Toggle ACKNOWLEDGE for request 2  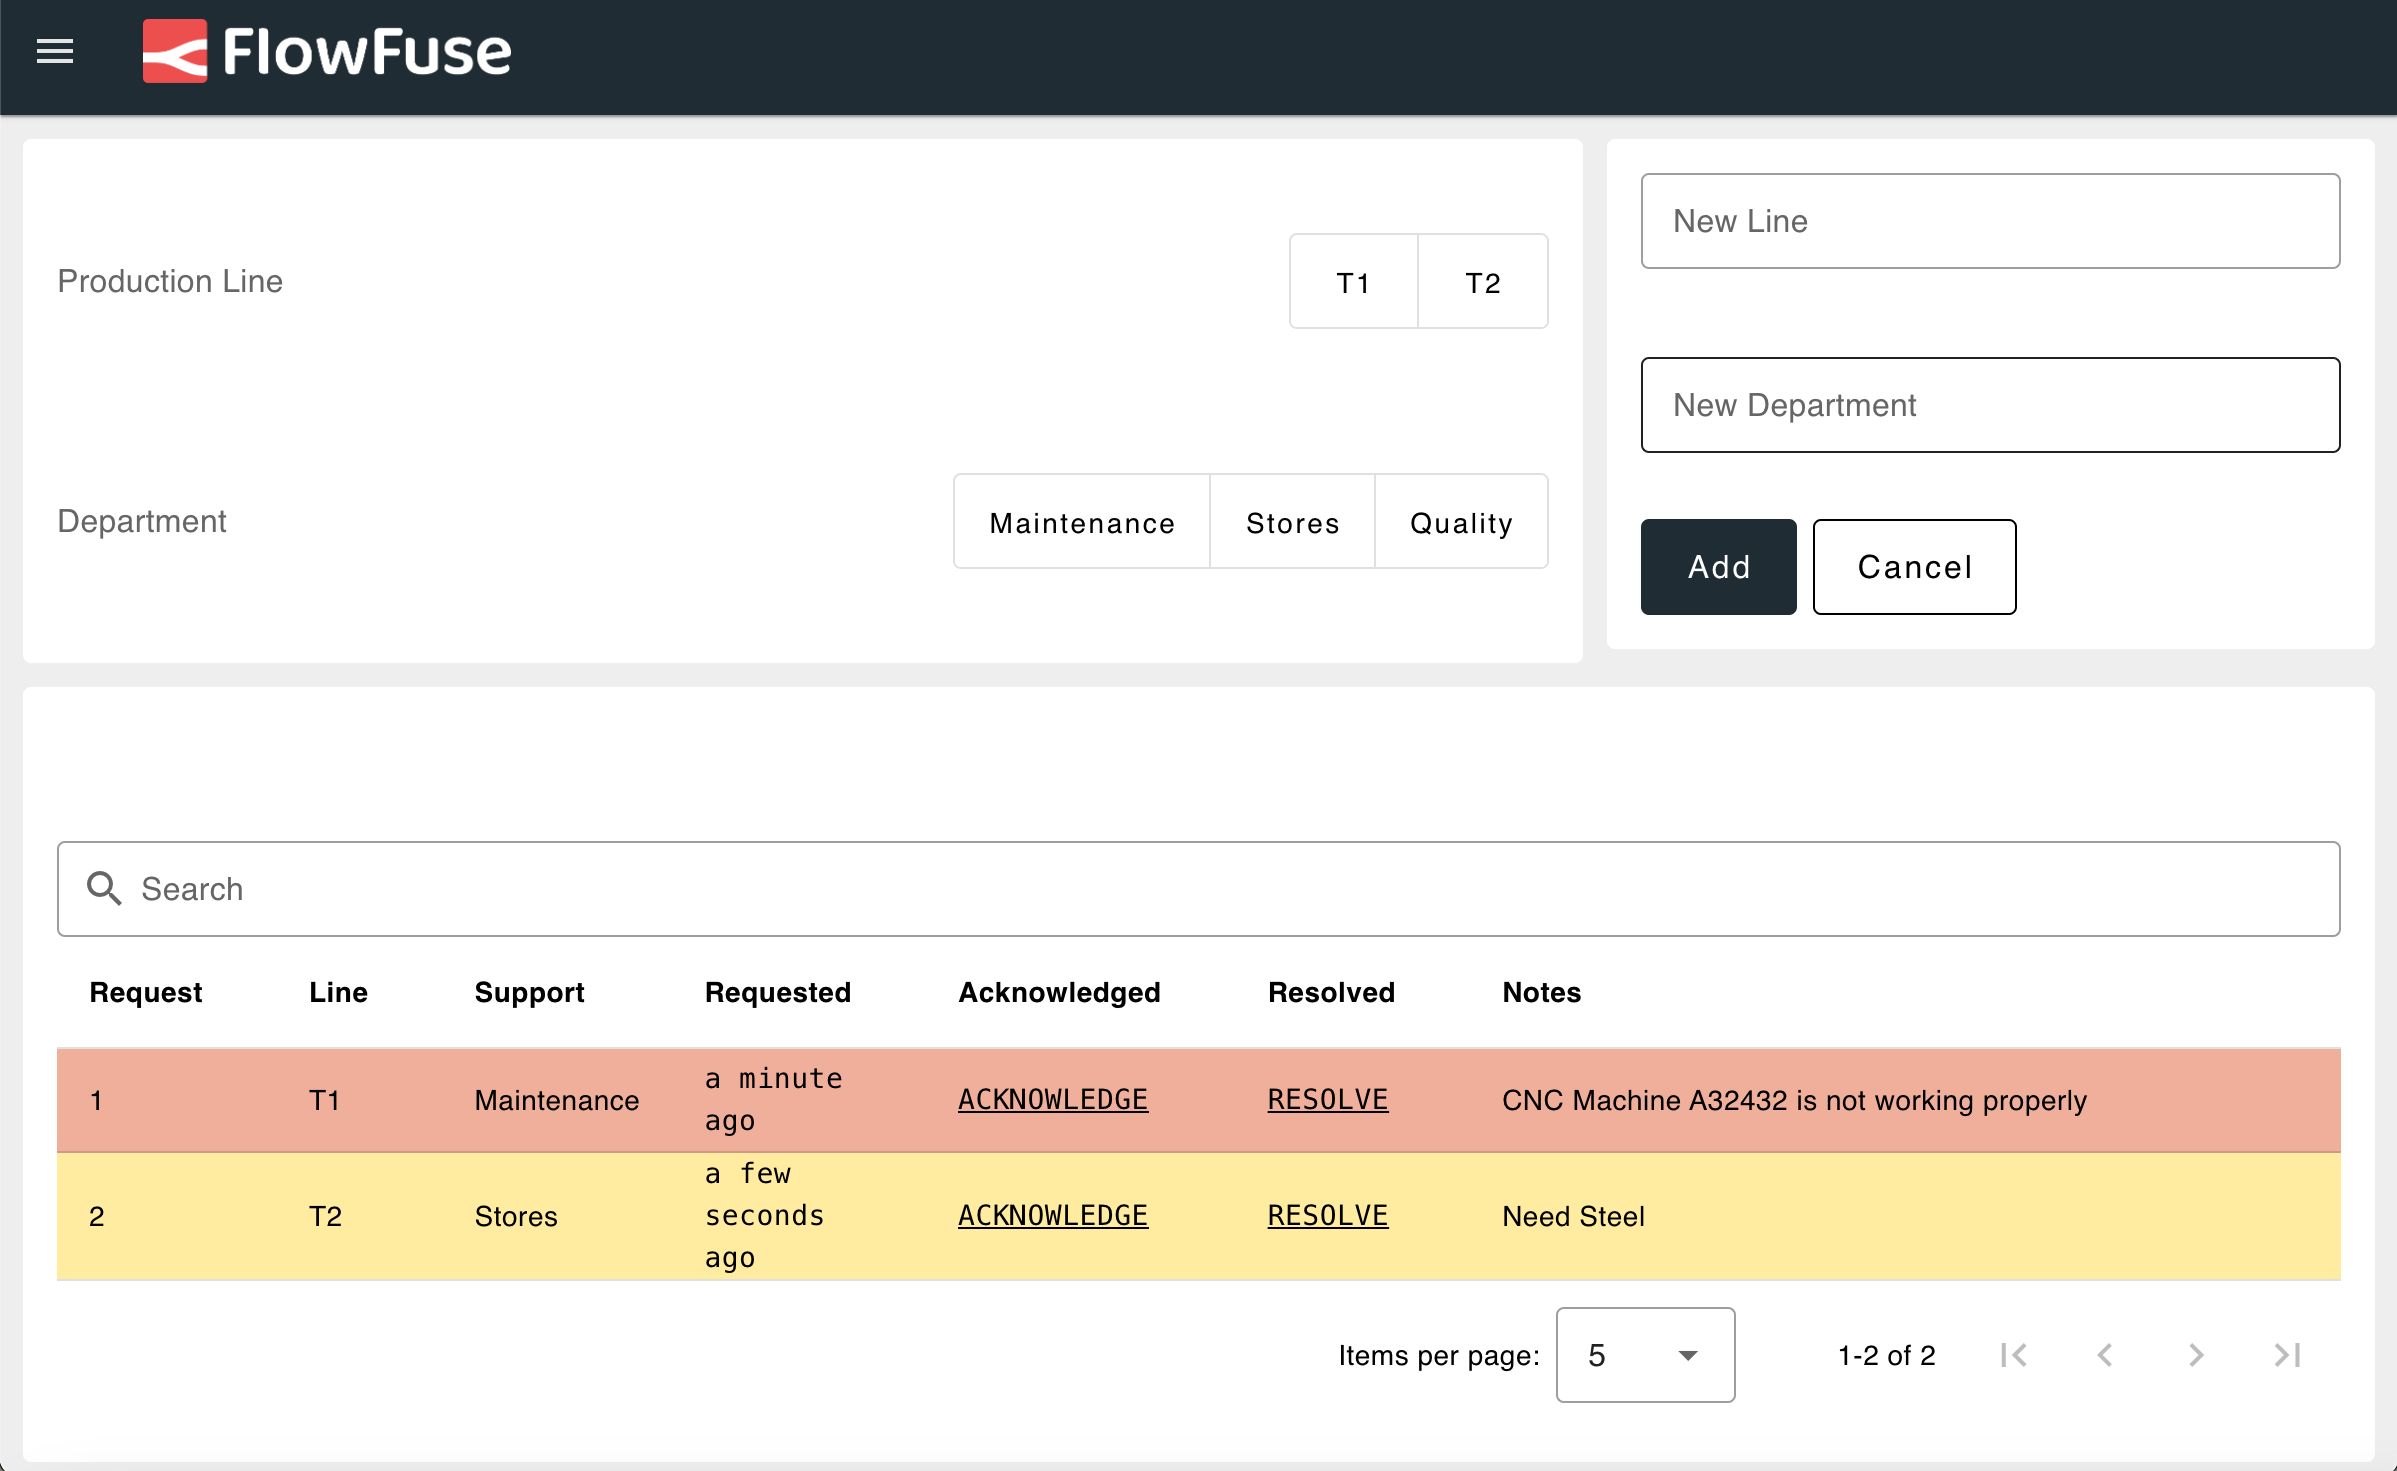(1051, 1216)
